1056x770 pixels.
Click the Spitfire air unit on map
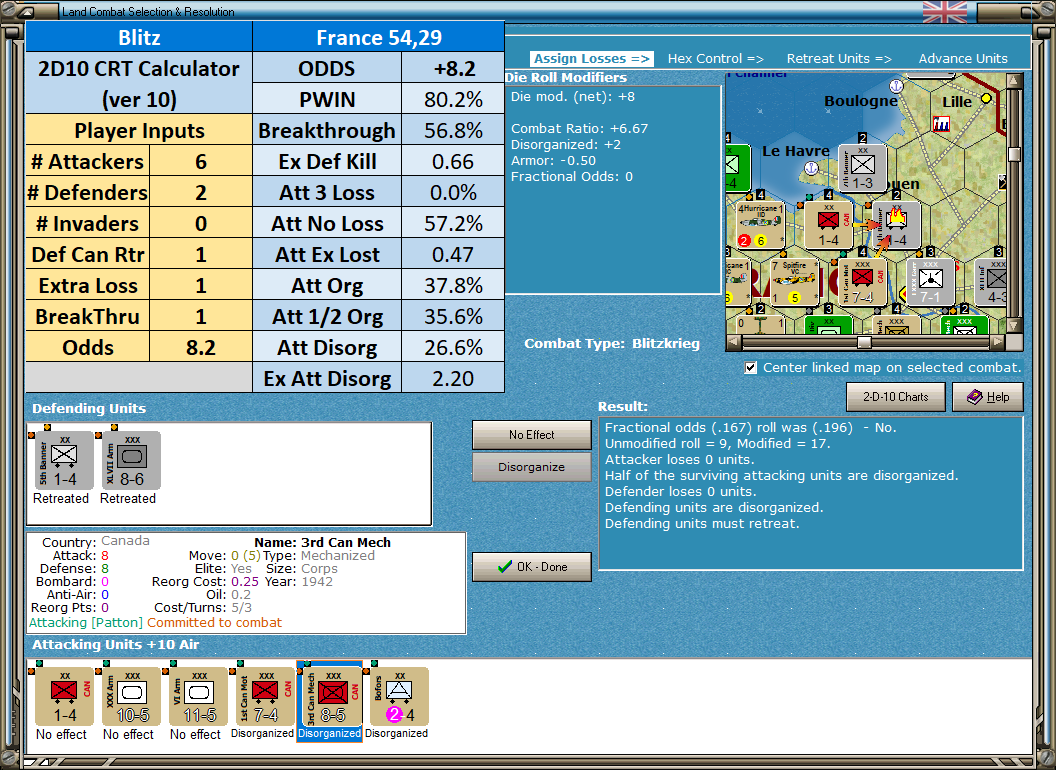click(794, 282)
